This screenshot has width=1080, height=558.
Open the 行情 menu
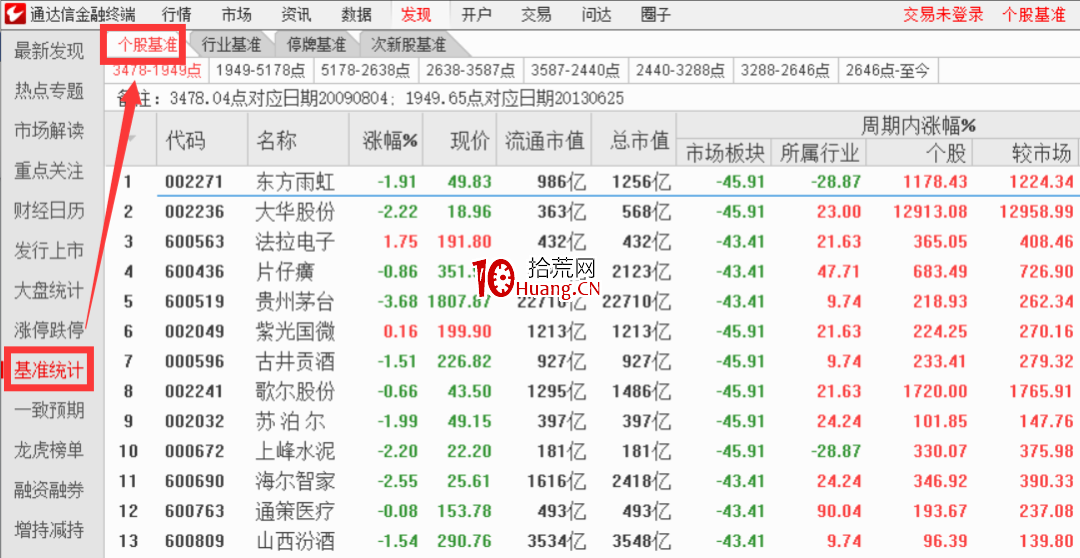pyautogui.click(x=177, y=14)
